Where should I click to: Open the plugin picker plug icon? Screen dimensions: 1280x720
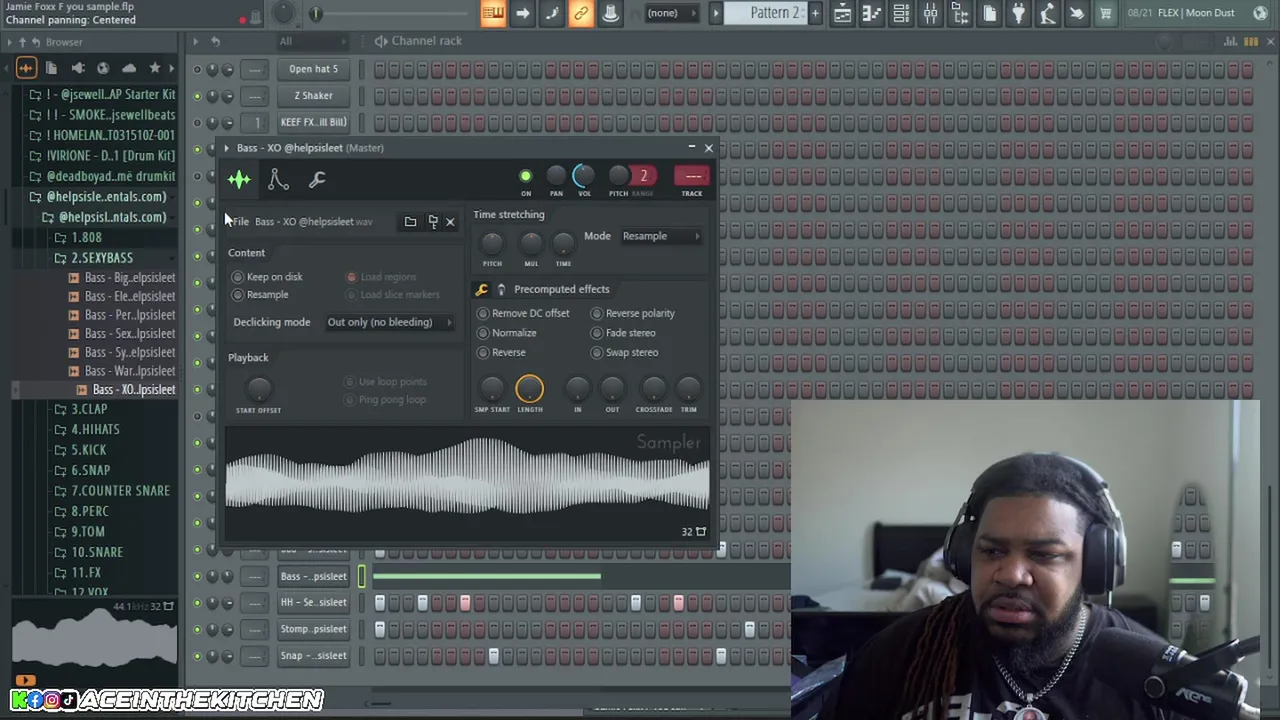(1018, 13)
